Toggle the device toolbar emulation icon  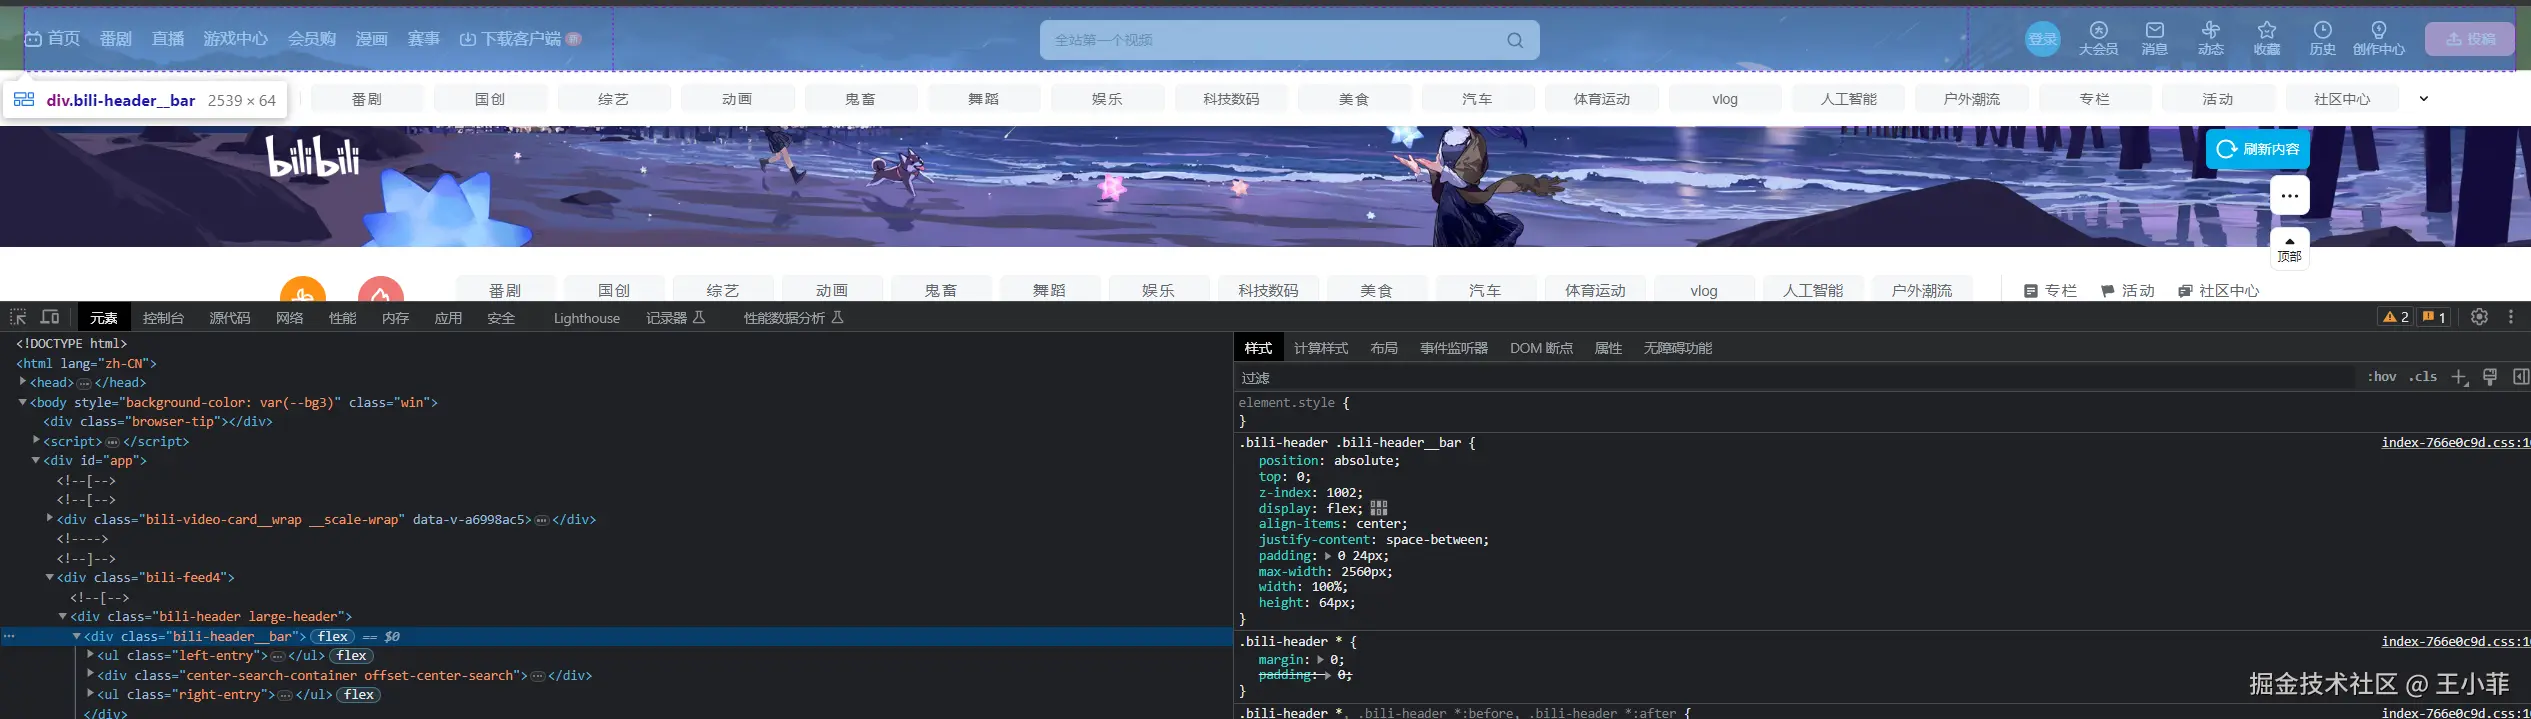point(49,317)
